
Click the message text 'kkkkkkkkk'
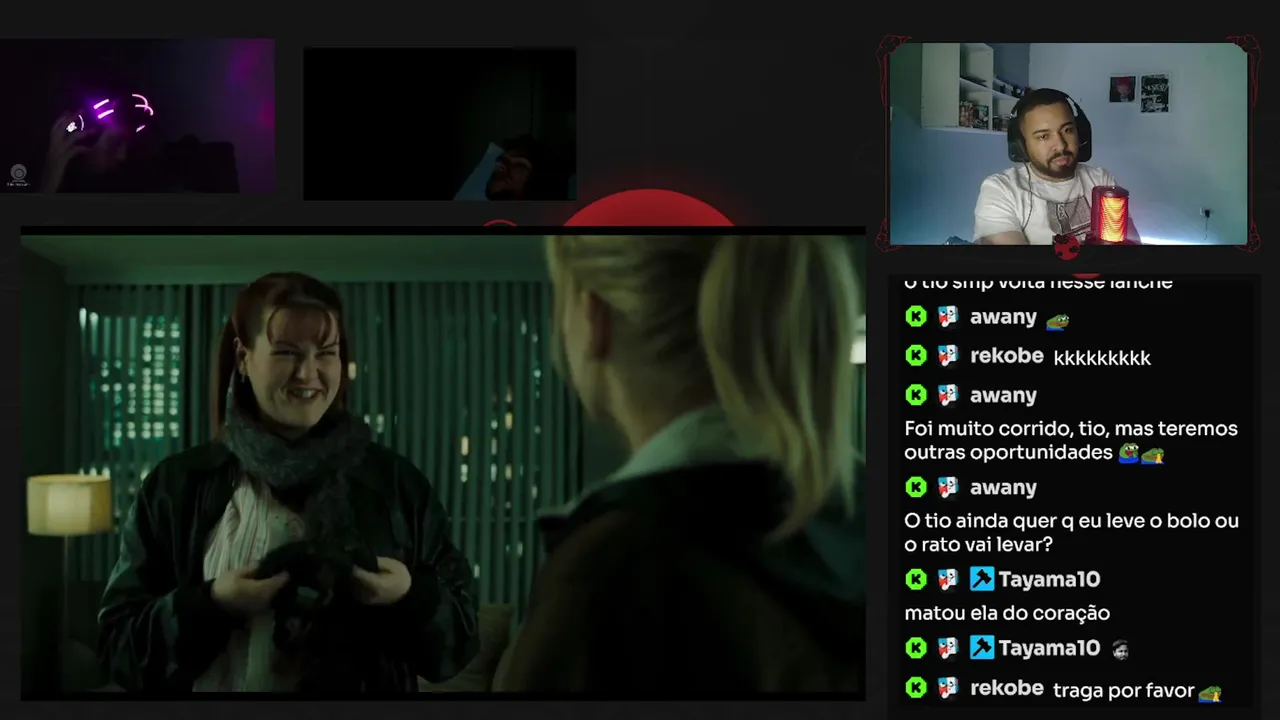click(x=1102, y=357)
